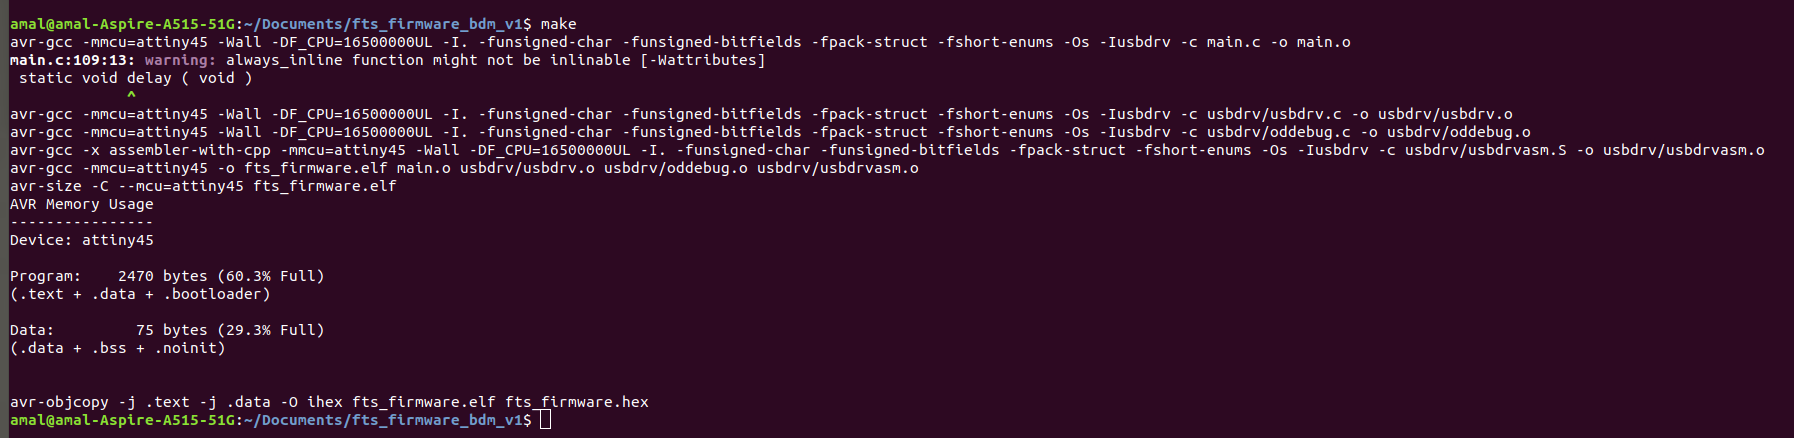Screen dimensions: 1794x438
Task: Click the '(29.3% Full)' data usage text
Action: click(x=270, y=330)
